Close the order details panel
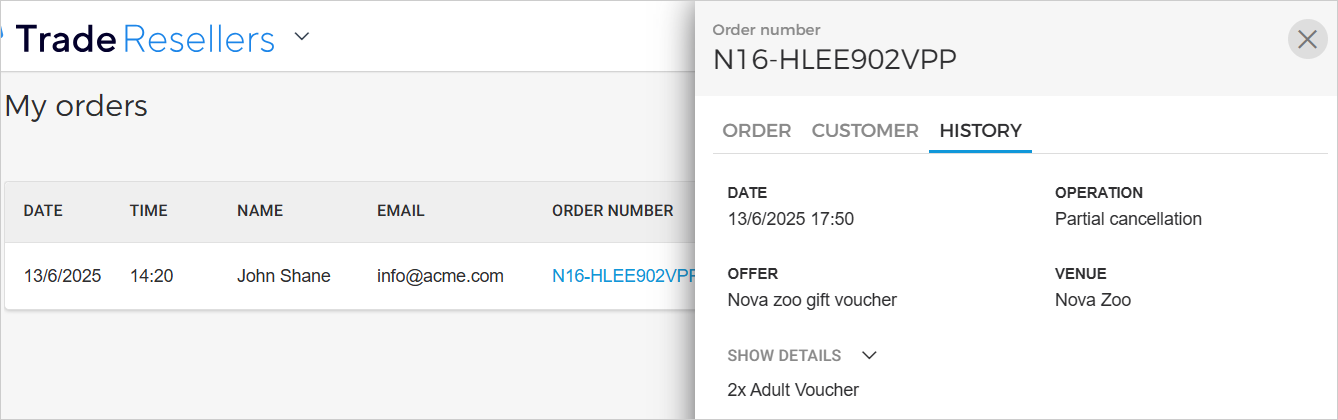1338x420 pixels. coord(1307,39)
